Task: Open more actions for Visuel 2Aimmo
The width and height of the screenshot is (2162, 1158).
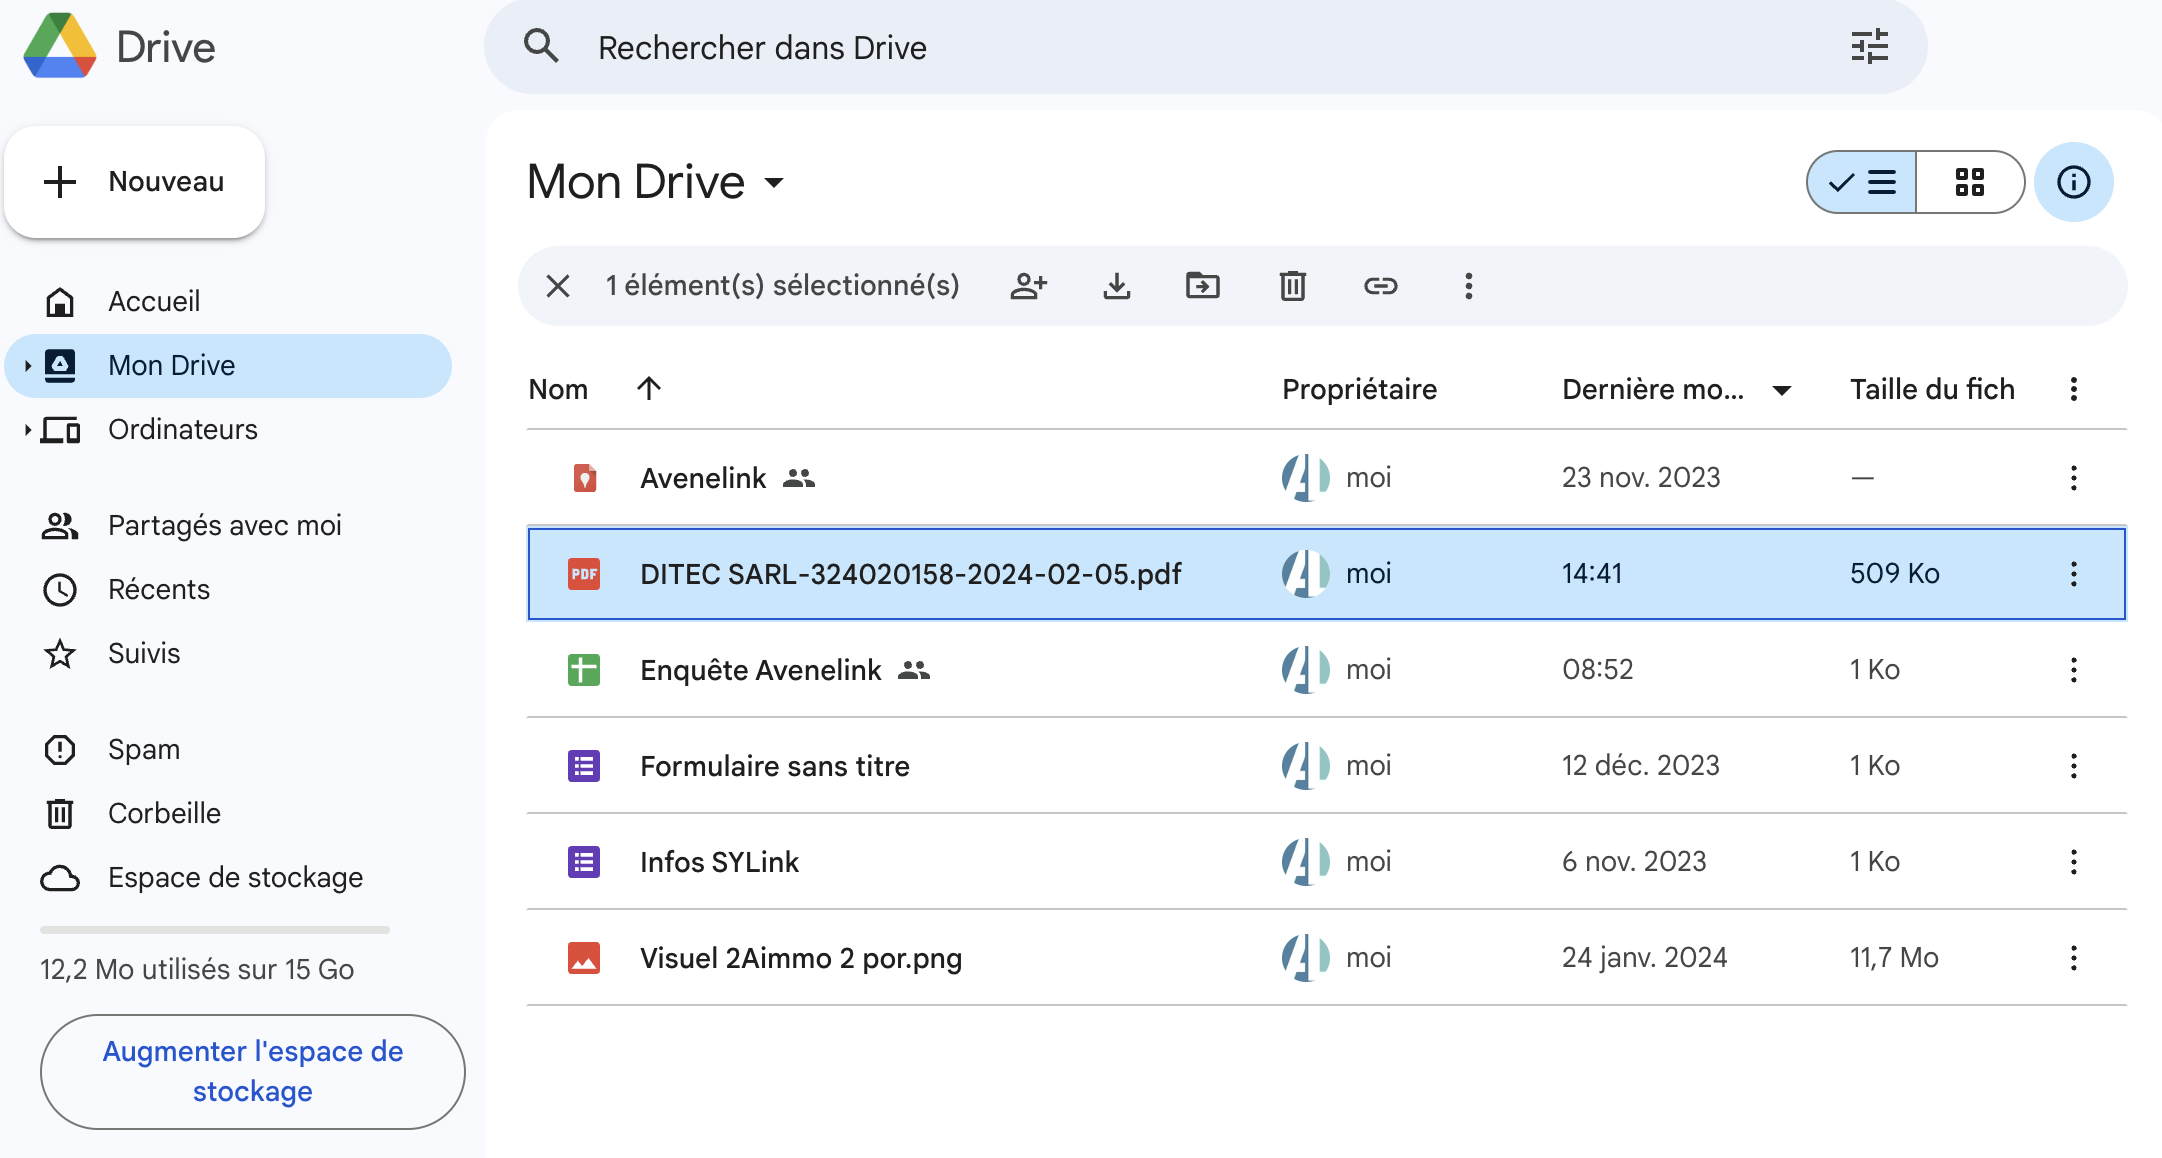Action: (2073, 958)
